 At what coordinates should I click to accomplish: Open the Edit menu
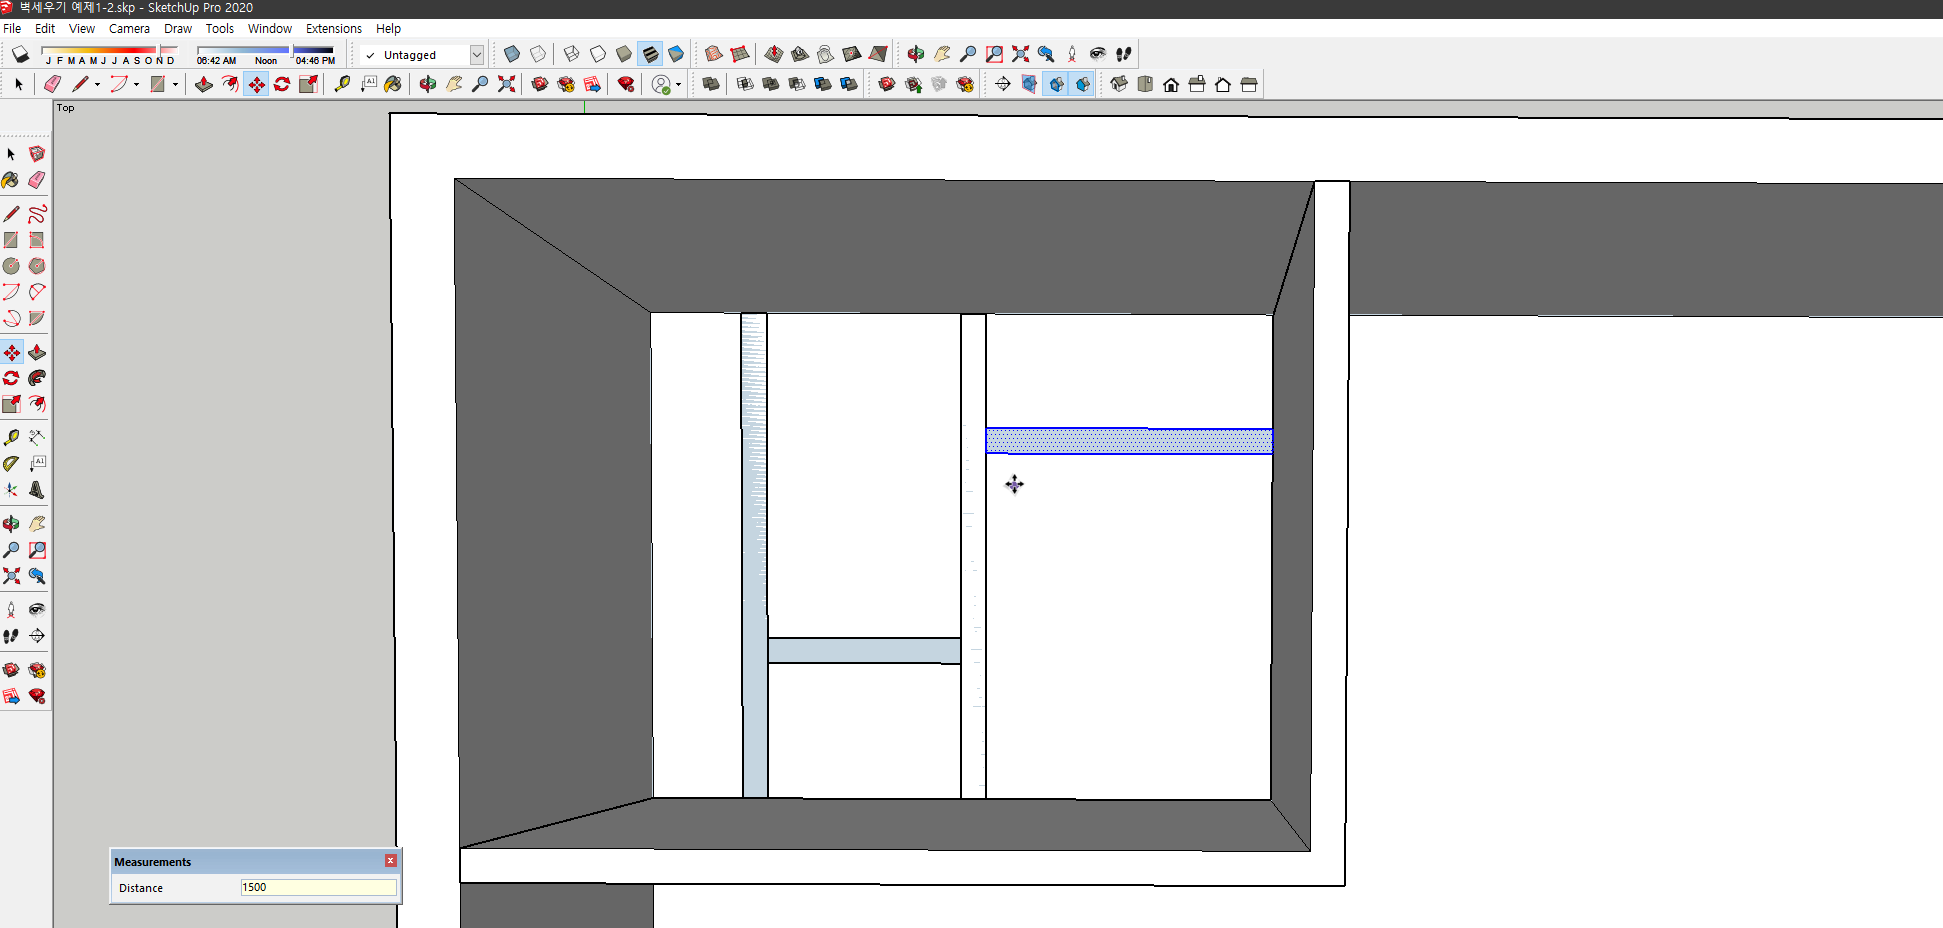coord(45,28)
